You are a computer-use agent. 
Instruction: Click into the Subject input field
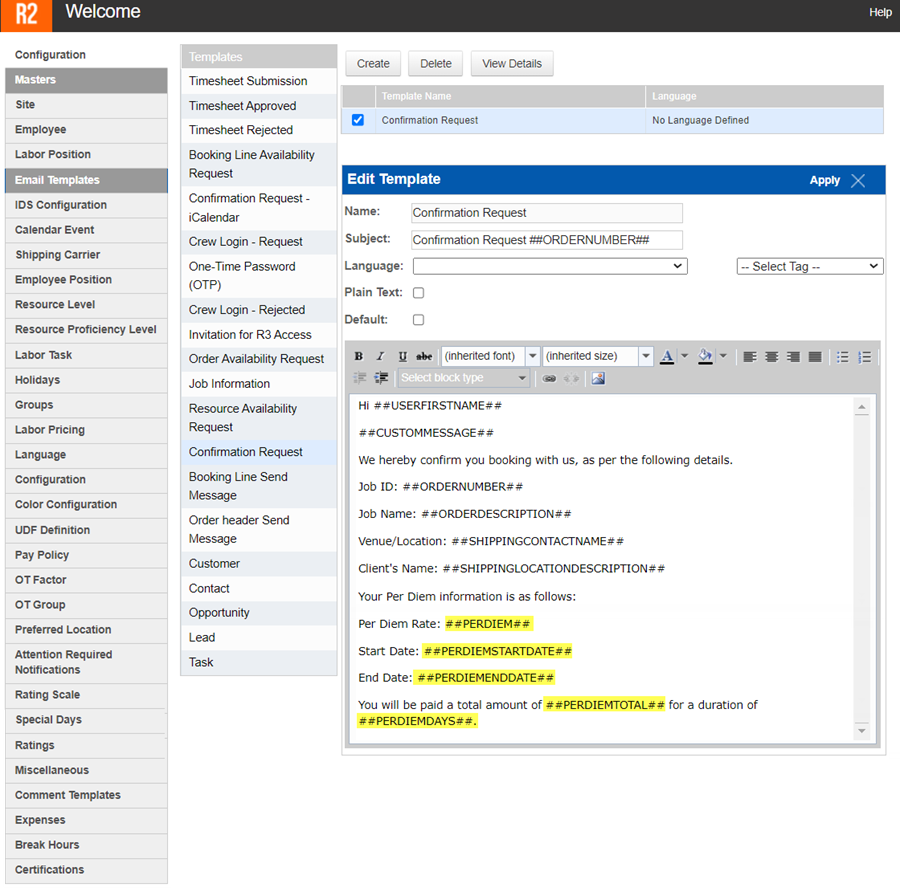[x=546, y=240]
